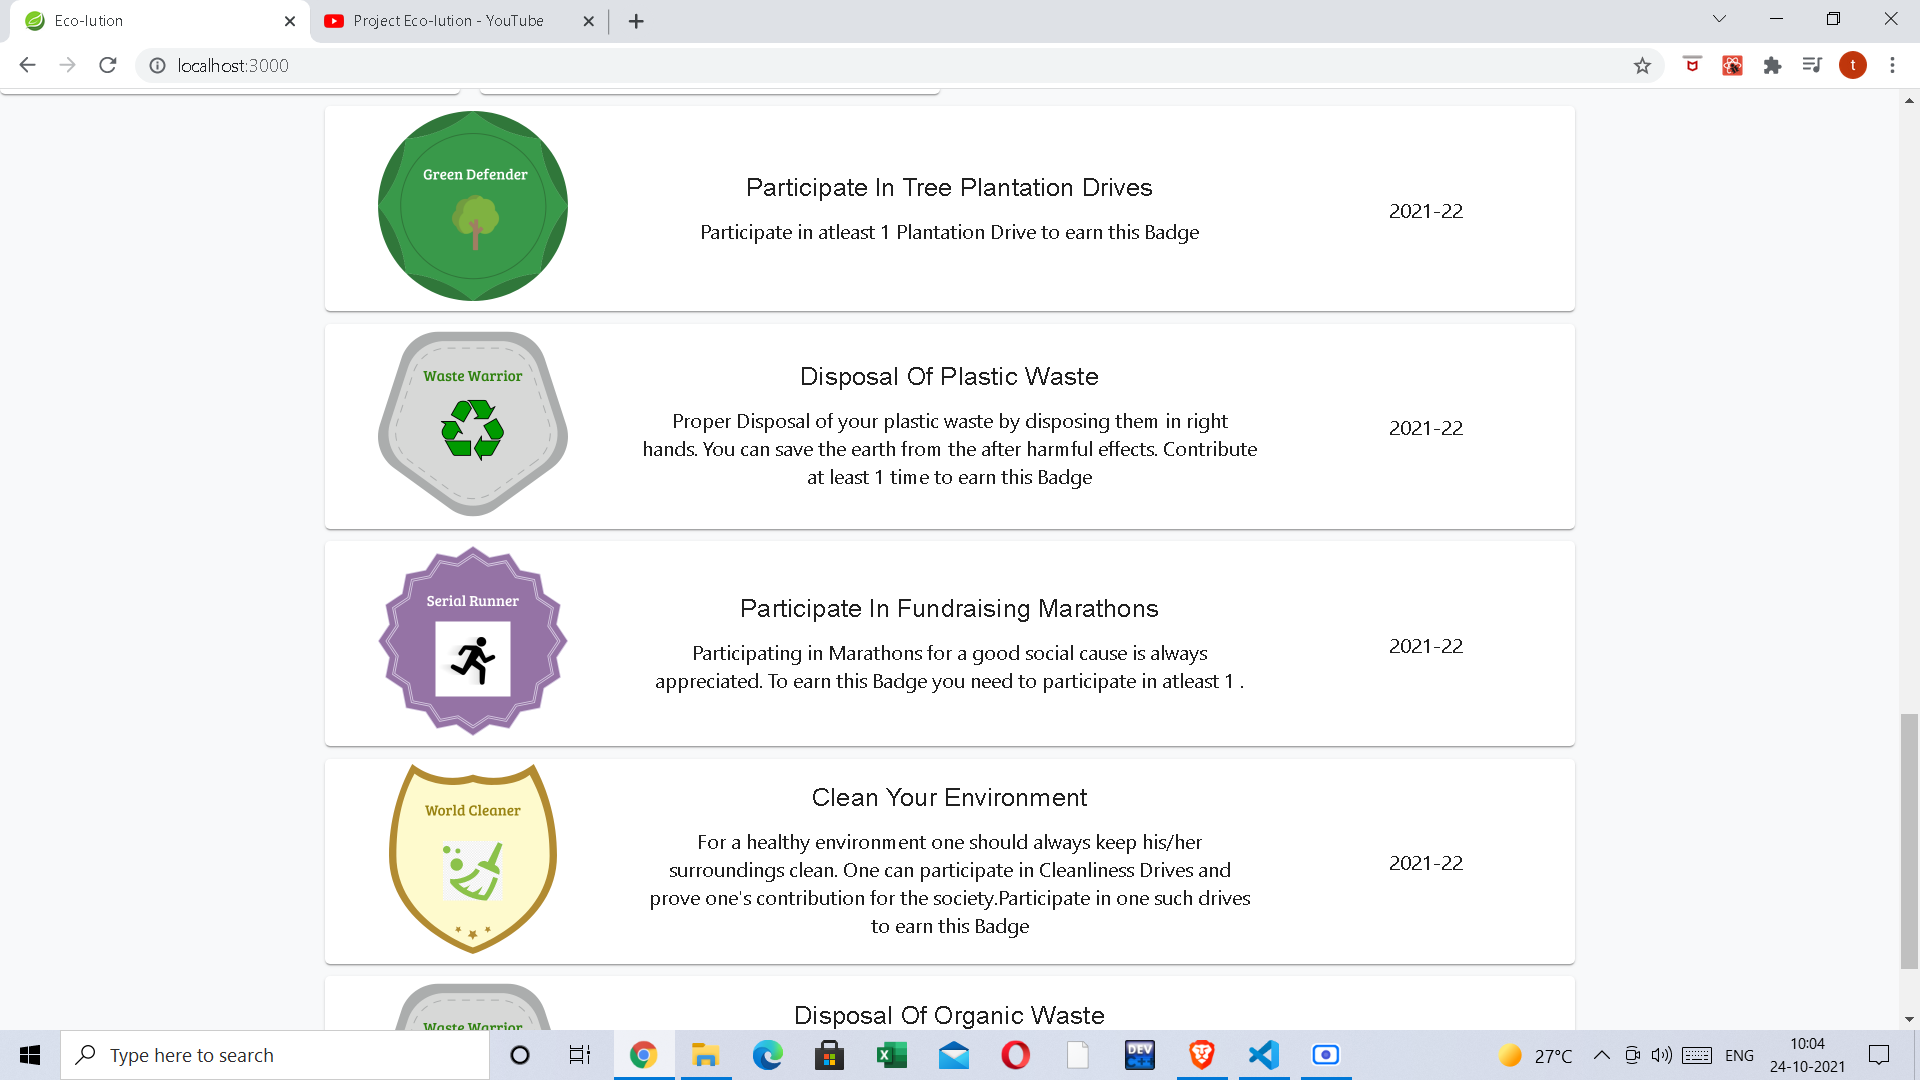Open a new browser tab
Image resolution: width=1920 pixels, height=1080 pixels.
636,21
